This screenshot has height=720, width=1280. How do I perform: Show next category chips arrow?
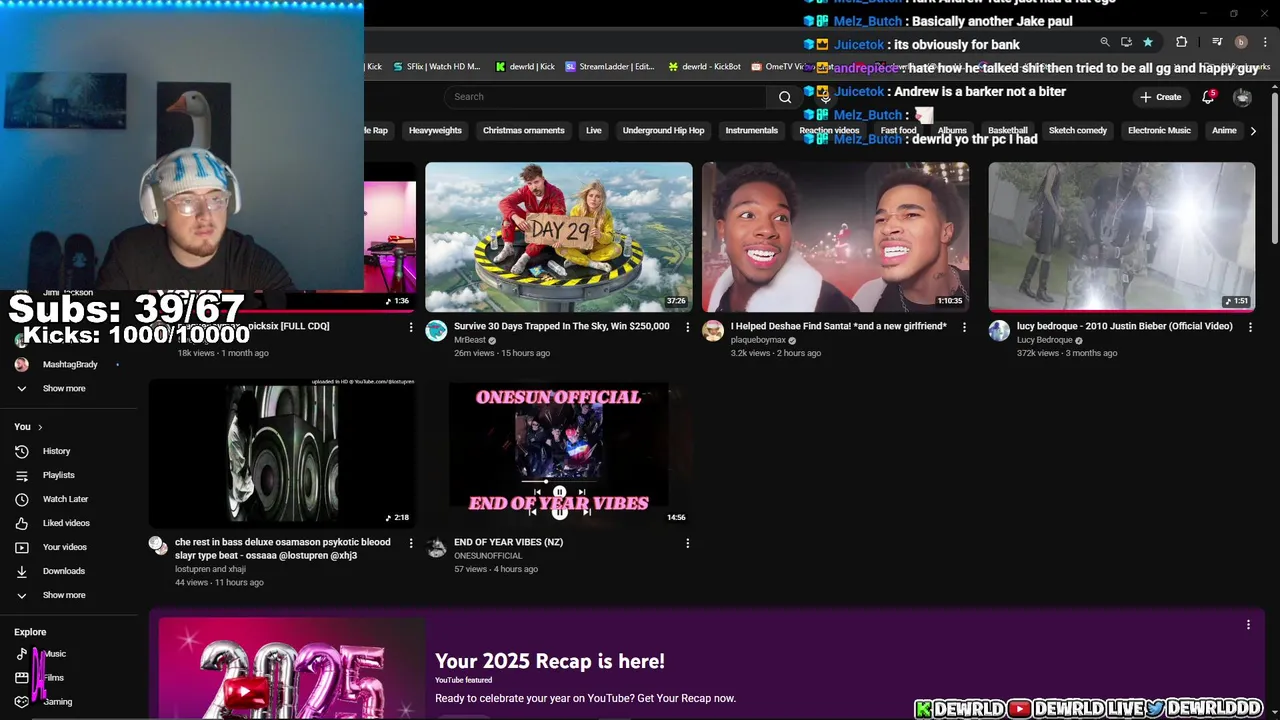(1253, 131)
